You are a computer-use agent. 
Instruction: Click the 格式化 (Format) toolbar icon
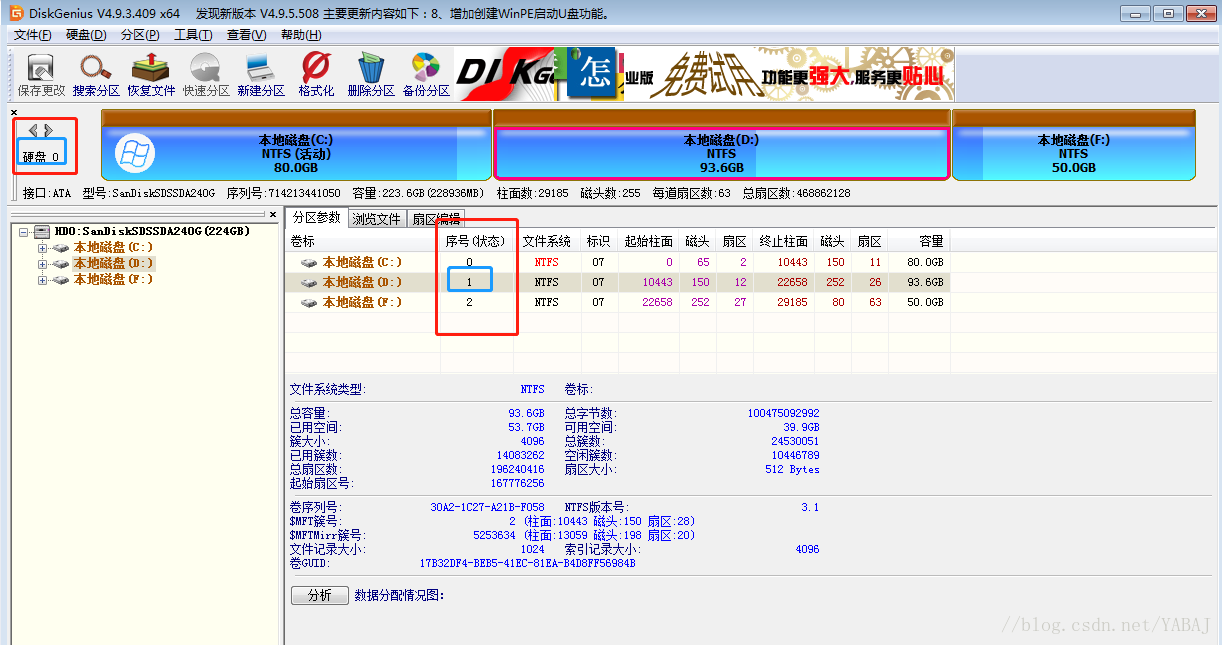click(x=316, y=74)
